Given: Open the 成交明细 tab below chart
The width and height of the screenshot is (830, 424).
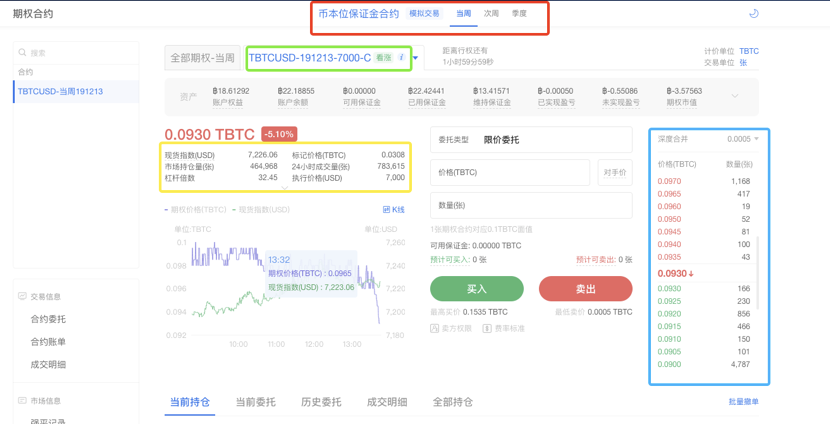Looking at the screenshot, I should pyautogui.click(x=387, y=402).
